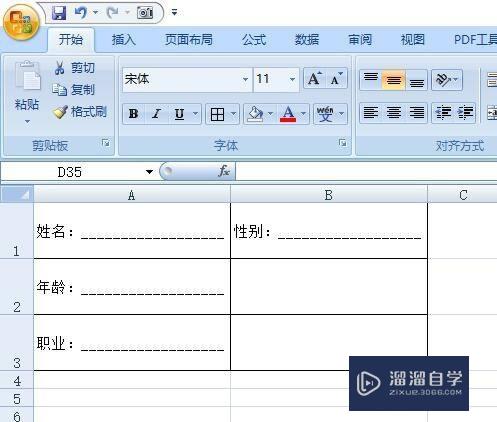
Task: Open the 字体 dialog launcher
Action: (x=342, y=143)
